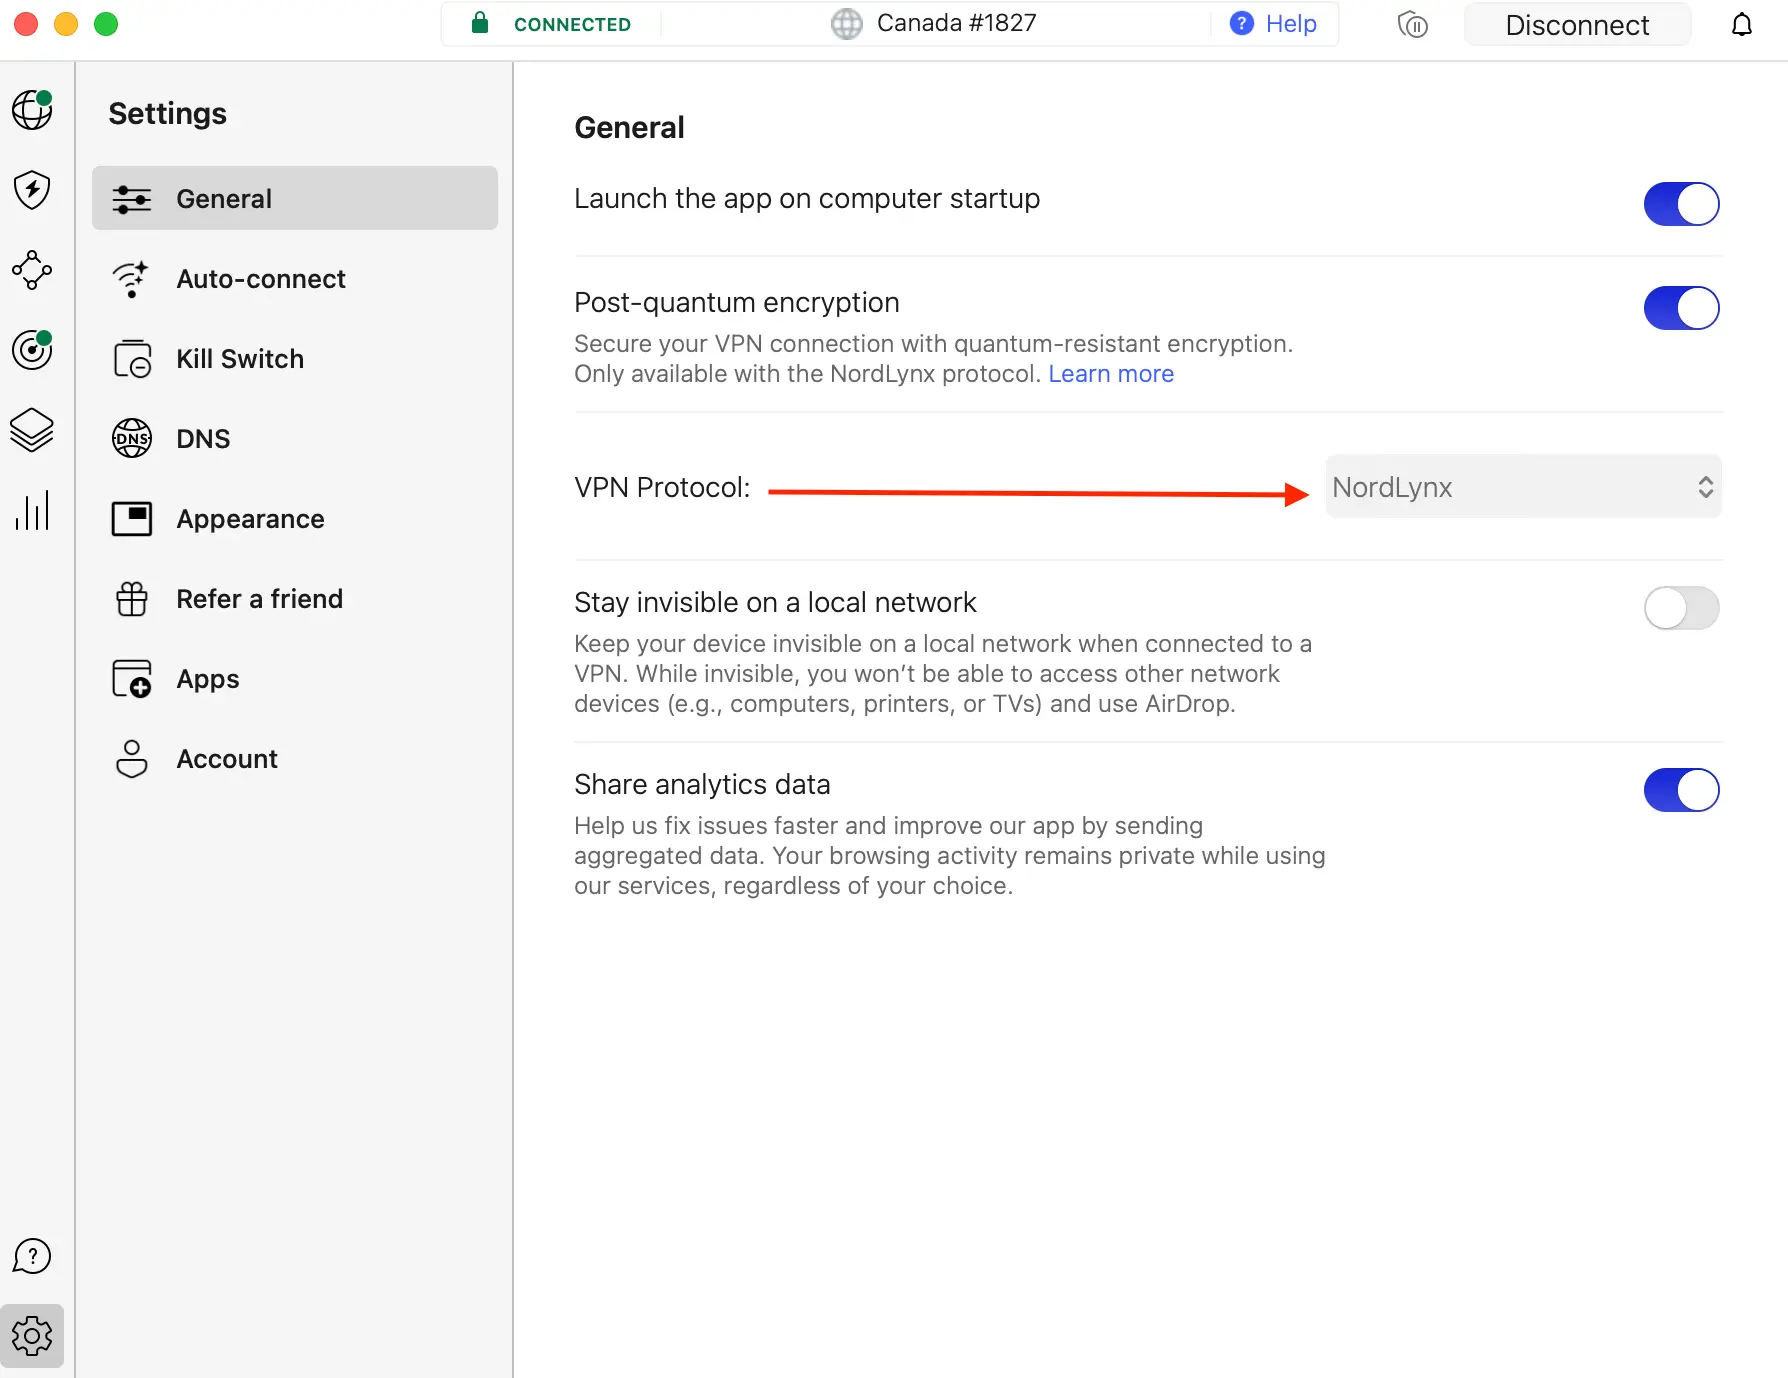Toggle off Share analytics data

(1682, 790)
